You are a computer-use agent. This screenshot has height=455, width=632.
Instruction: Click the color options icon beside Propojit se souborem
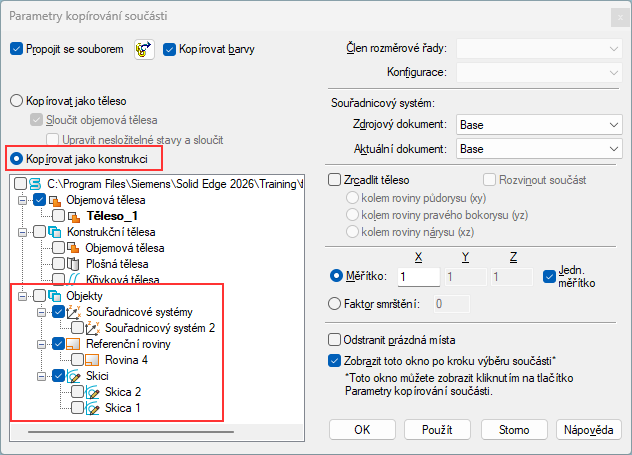pos(144,49)
